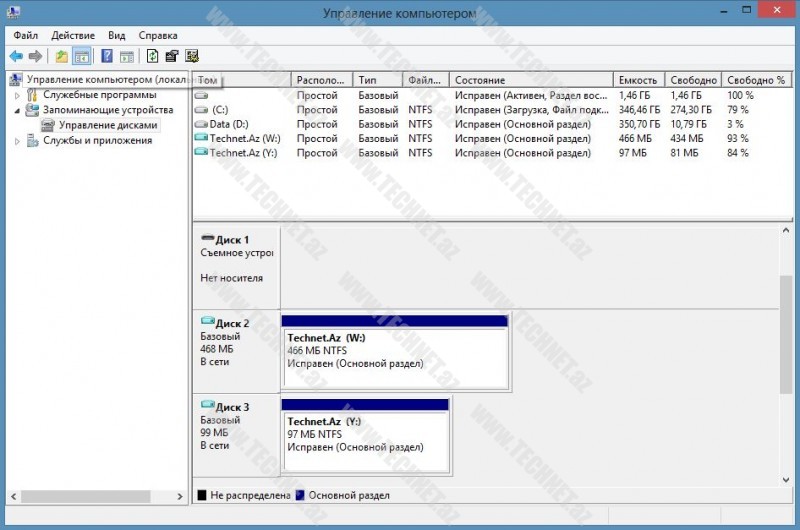
Task: Select Запоминающие устройства in the tree
Action: (108, 110)
